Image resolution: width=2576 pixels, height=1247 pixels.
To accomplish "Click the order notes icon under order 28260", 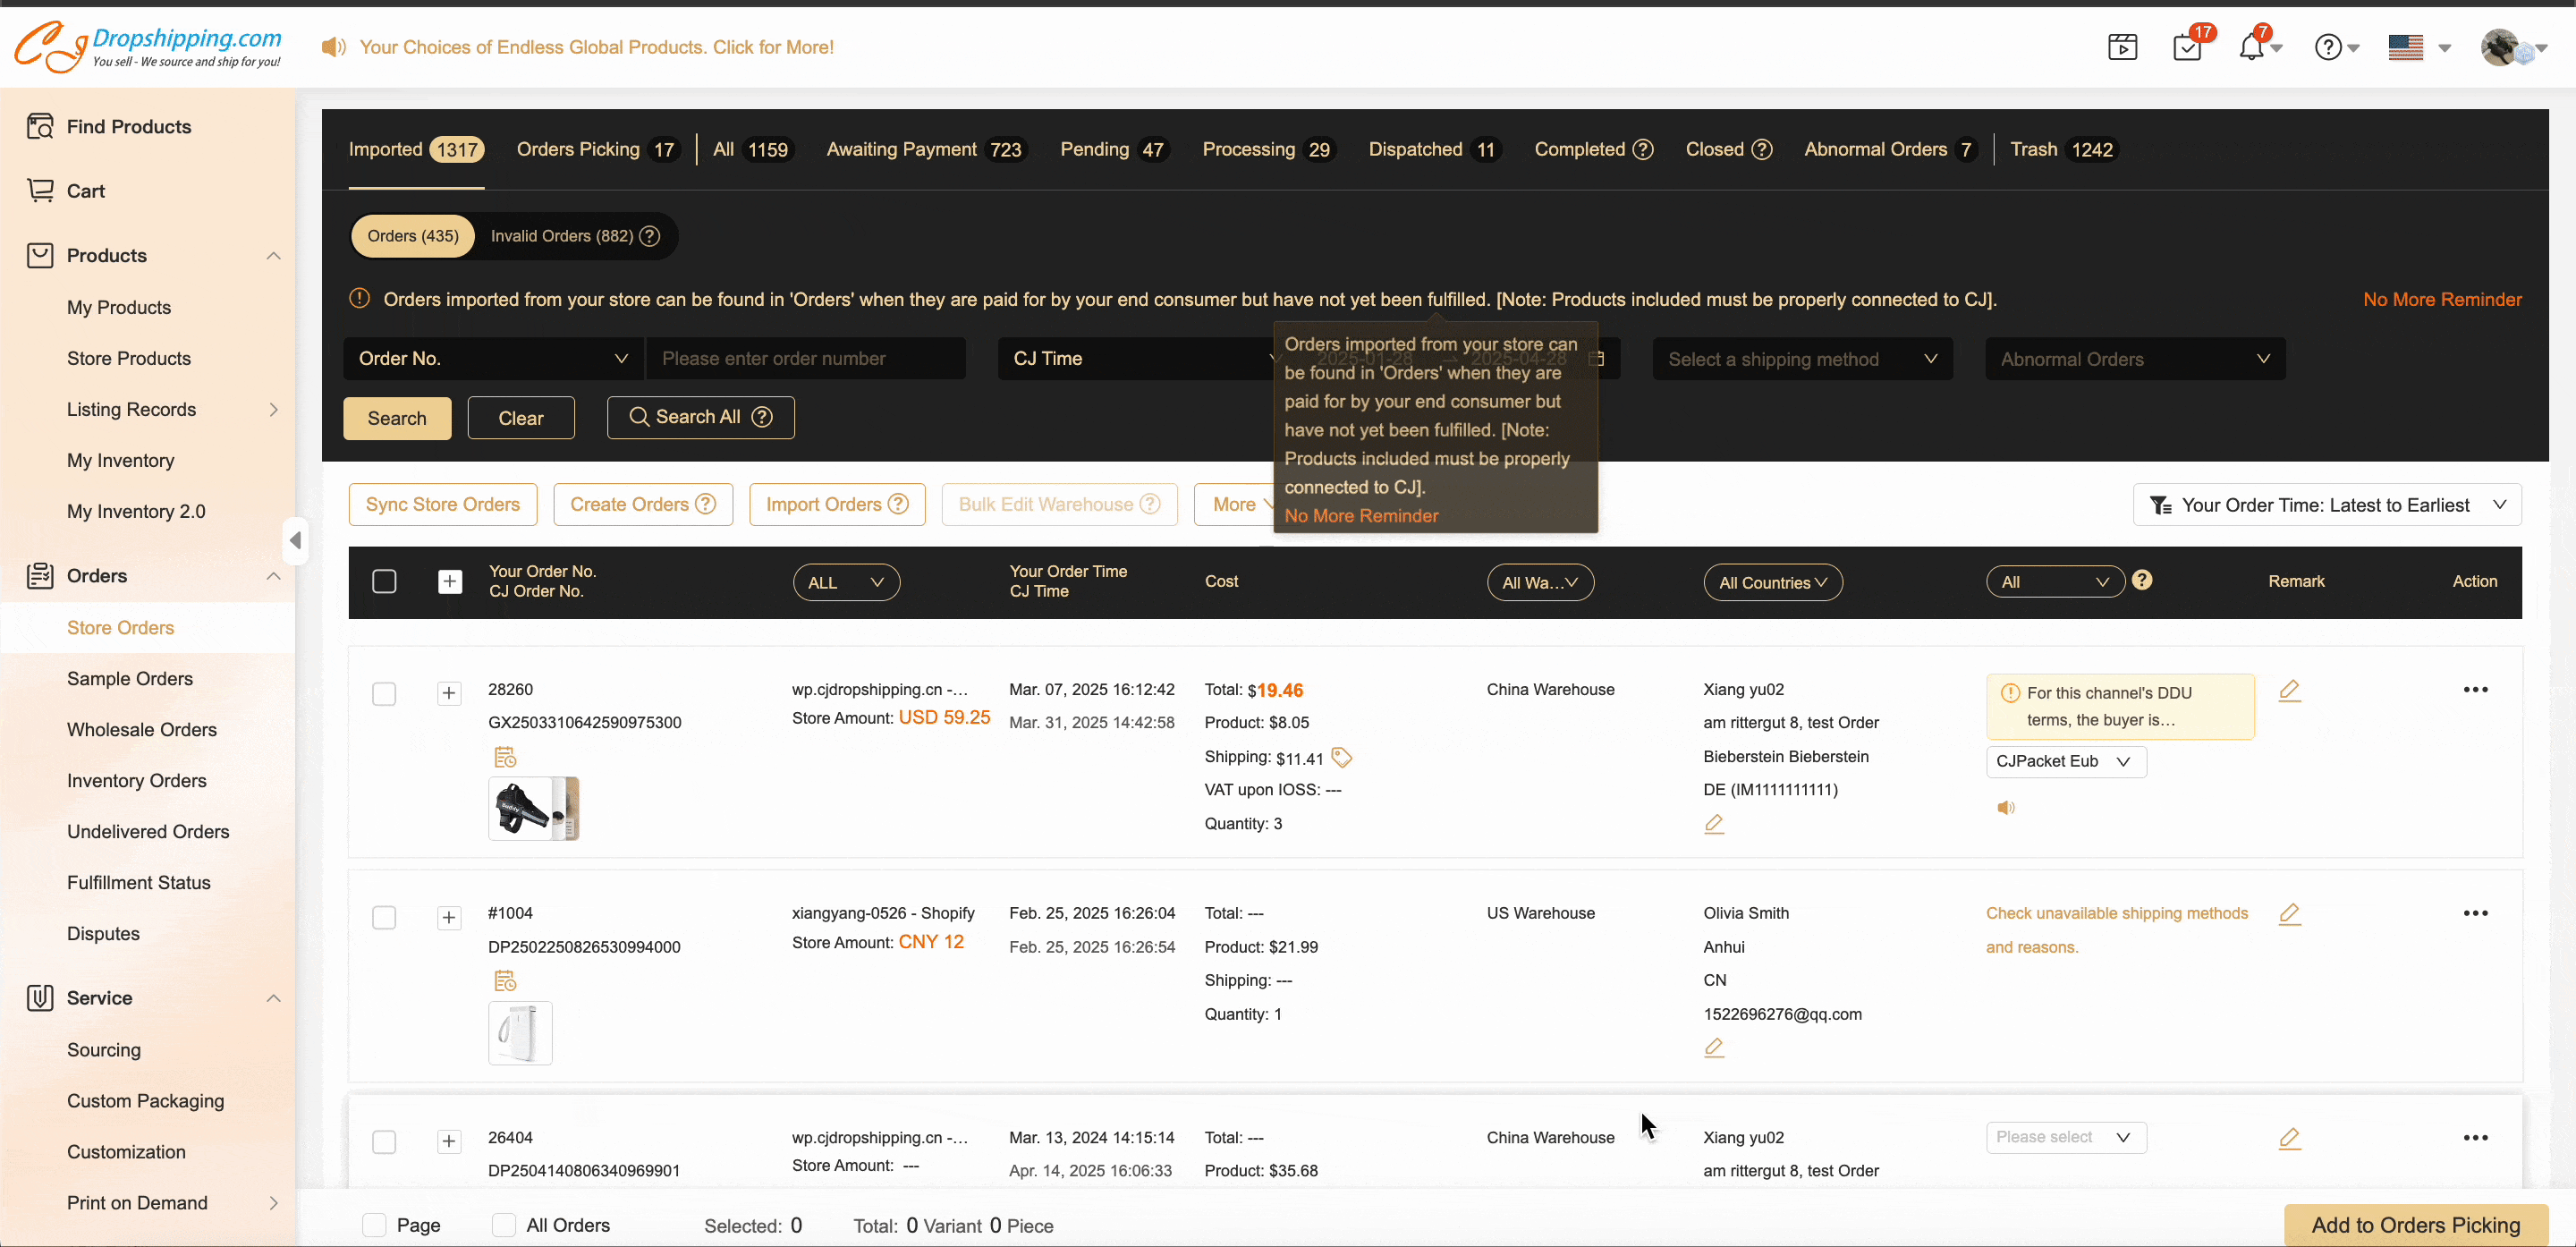I will [505, 757].
